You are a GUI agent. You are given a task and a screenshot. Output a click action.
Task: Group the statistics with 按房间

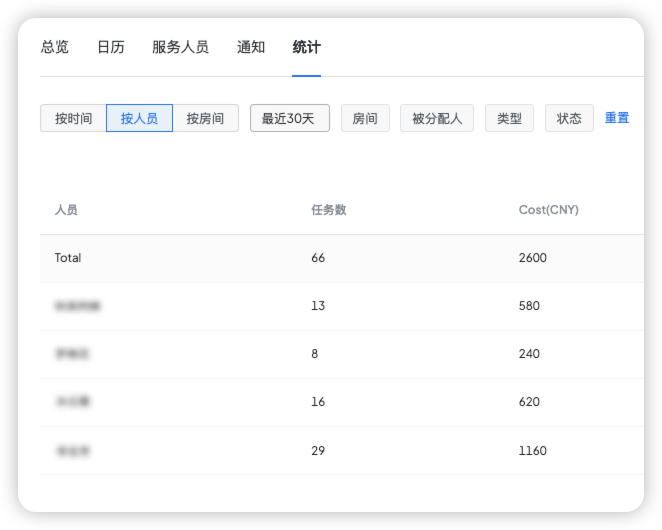click(x=205, y=118)
